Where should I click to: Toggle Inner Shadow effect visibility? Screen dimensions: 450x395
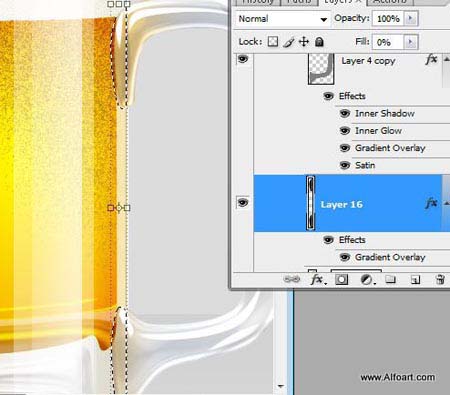(345, 114)
